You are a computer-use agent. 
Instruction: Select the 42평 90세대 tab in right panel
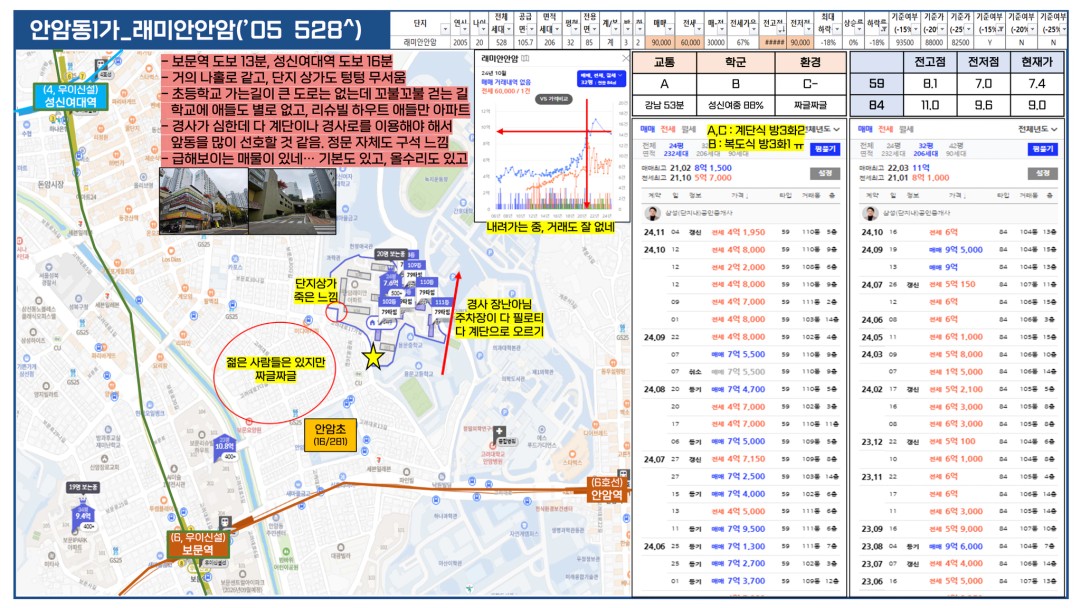[956, 150]
